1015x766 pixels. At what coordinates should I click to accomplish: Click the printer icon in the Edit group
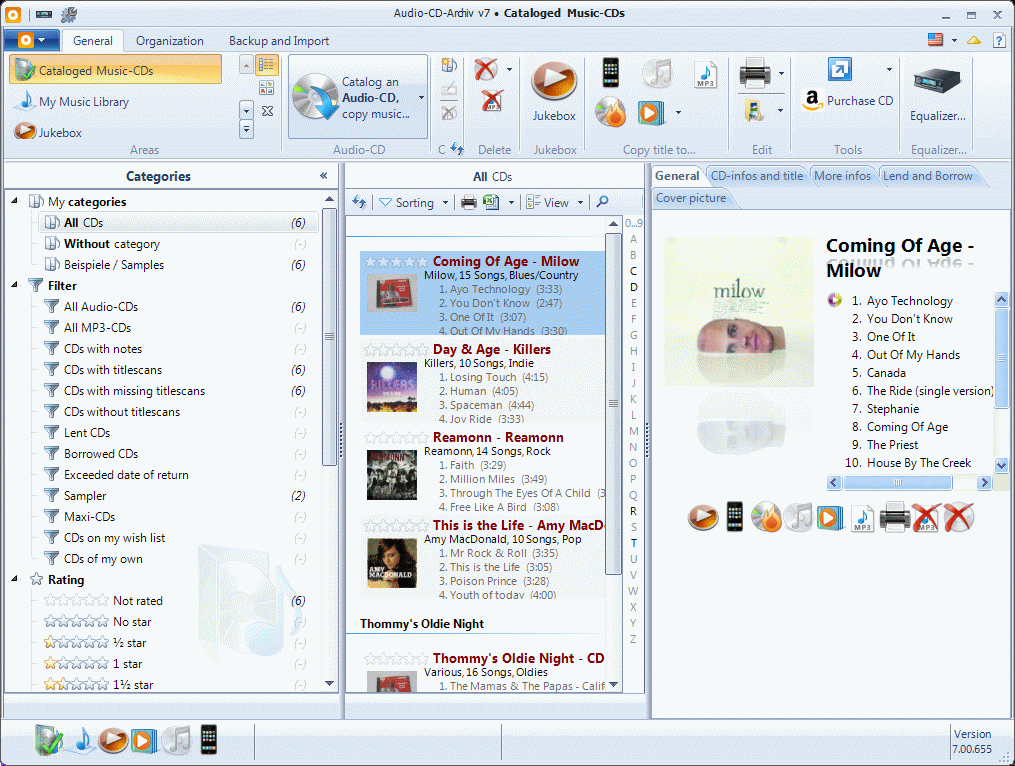[x=755, y=73]
